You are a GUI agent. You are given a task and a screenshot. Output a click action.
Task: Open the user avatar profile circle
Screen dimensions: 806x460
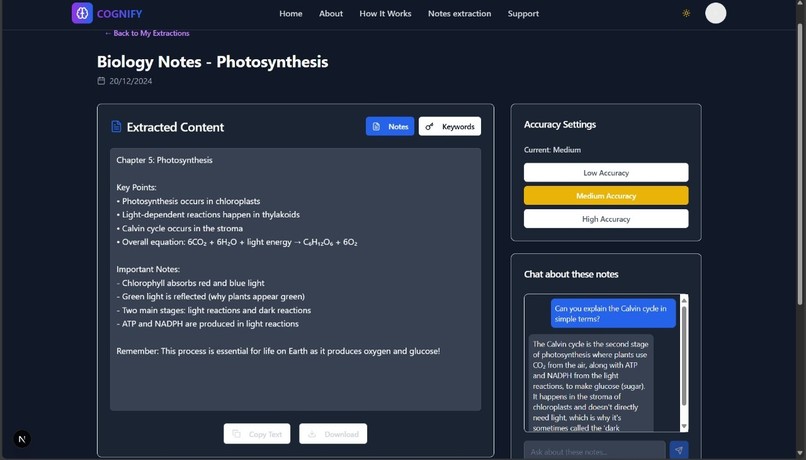(716, 13)
